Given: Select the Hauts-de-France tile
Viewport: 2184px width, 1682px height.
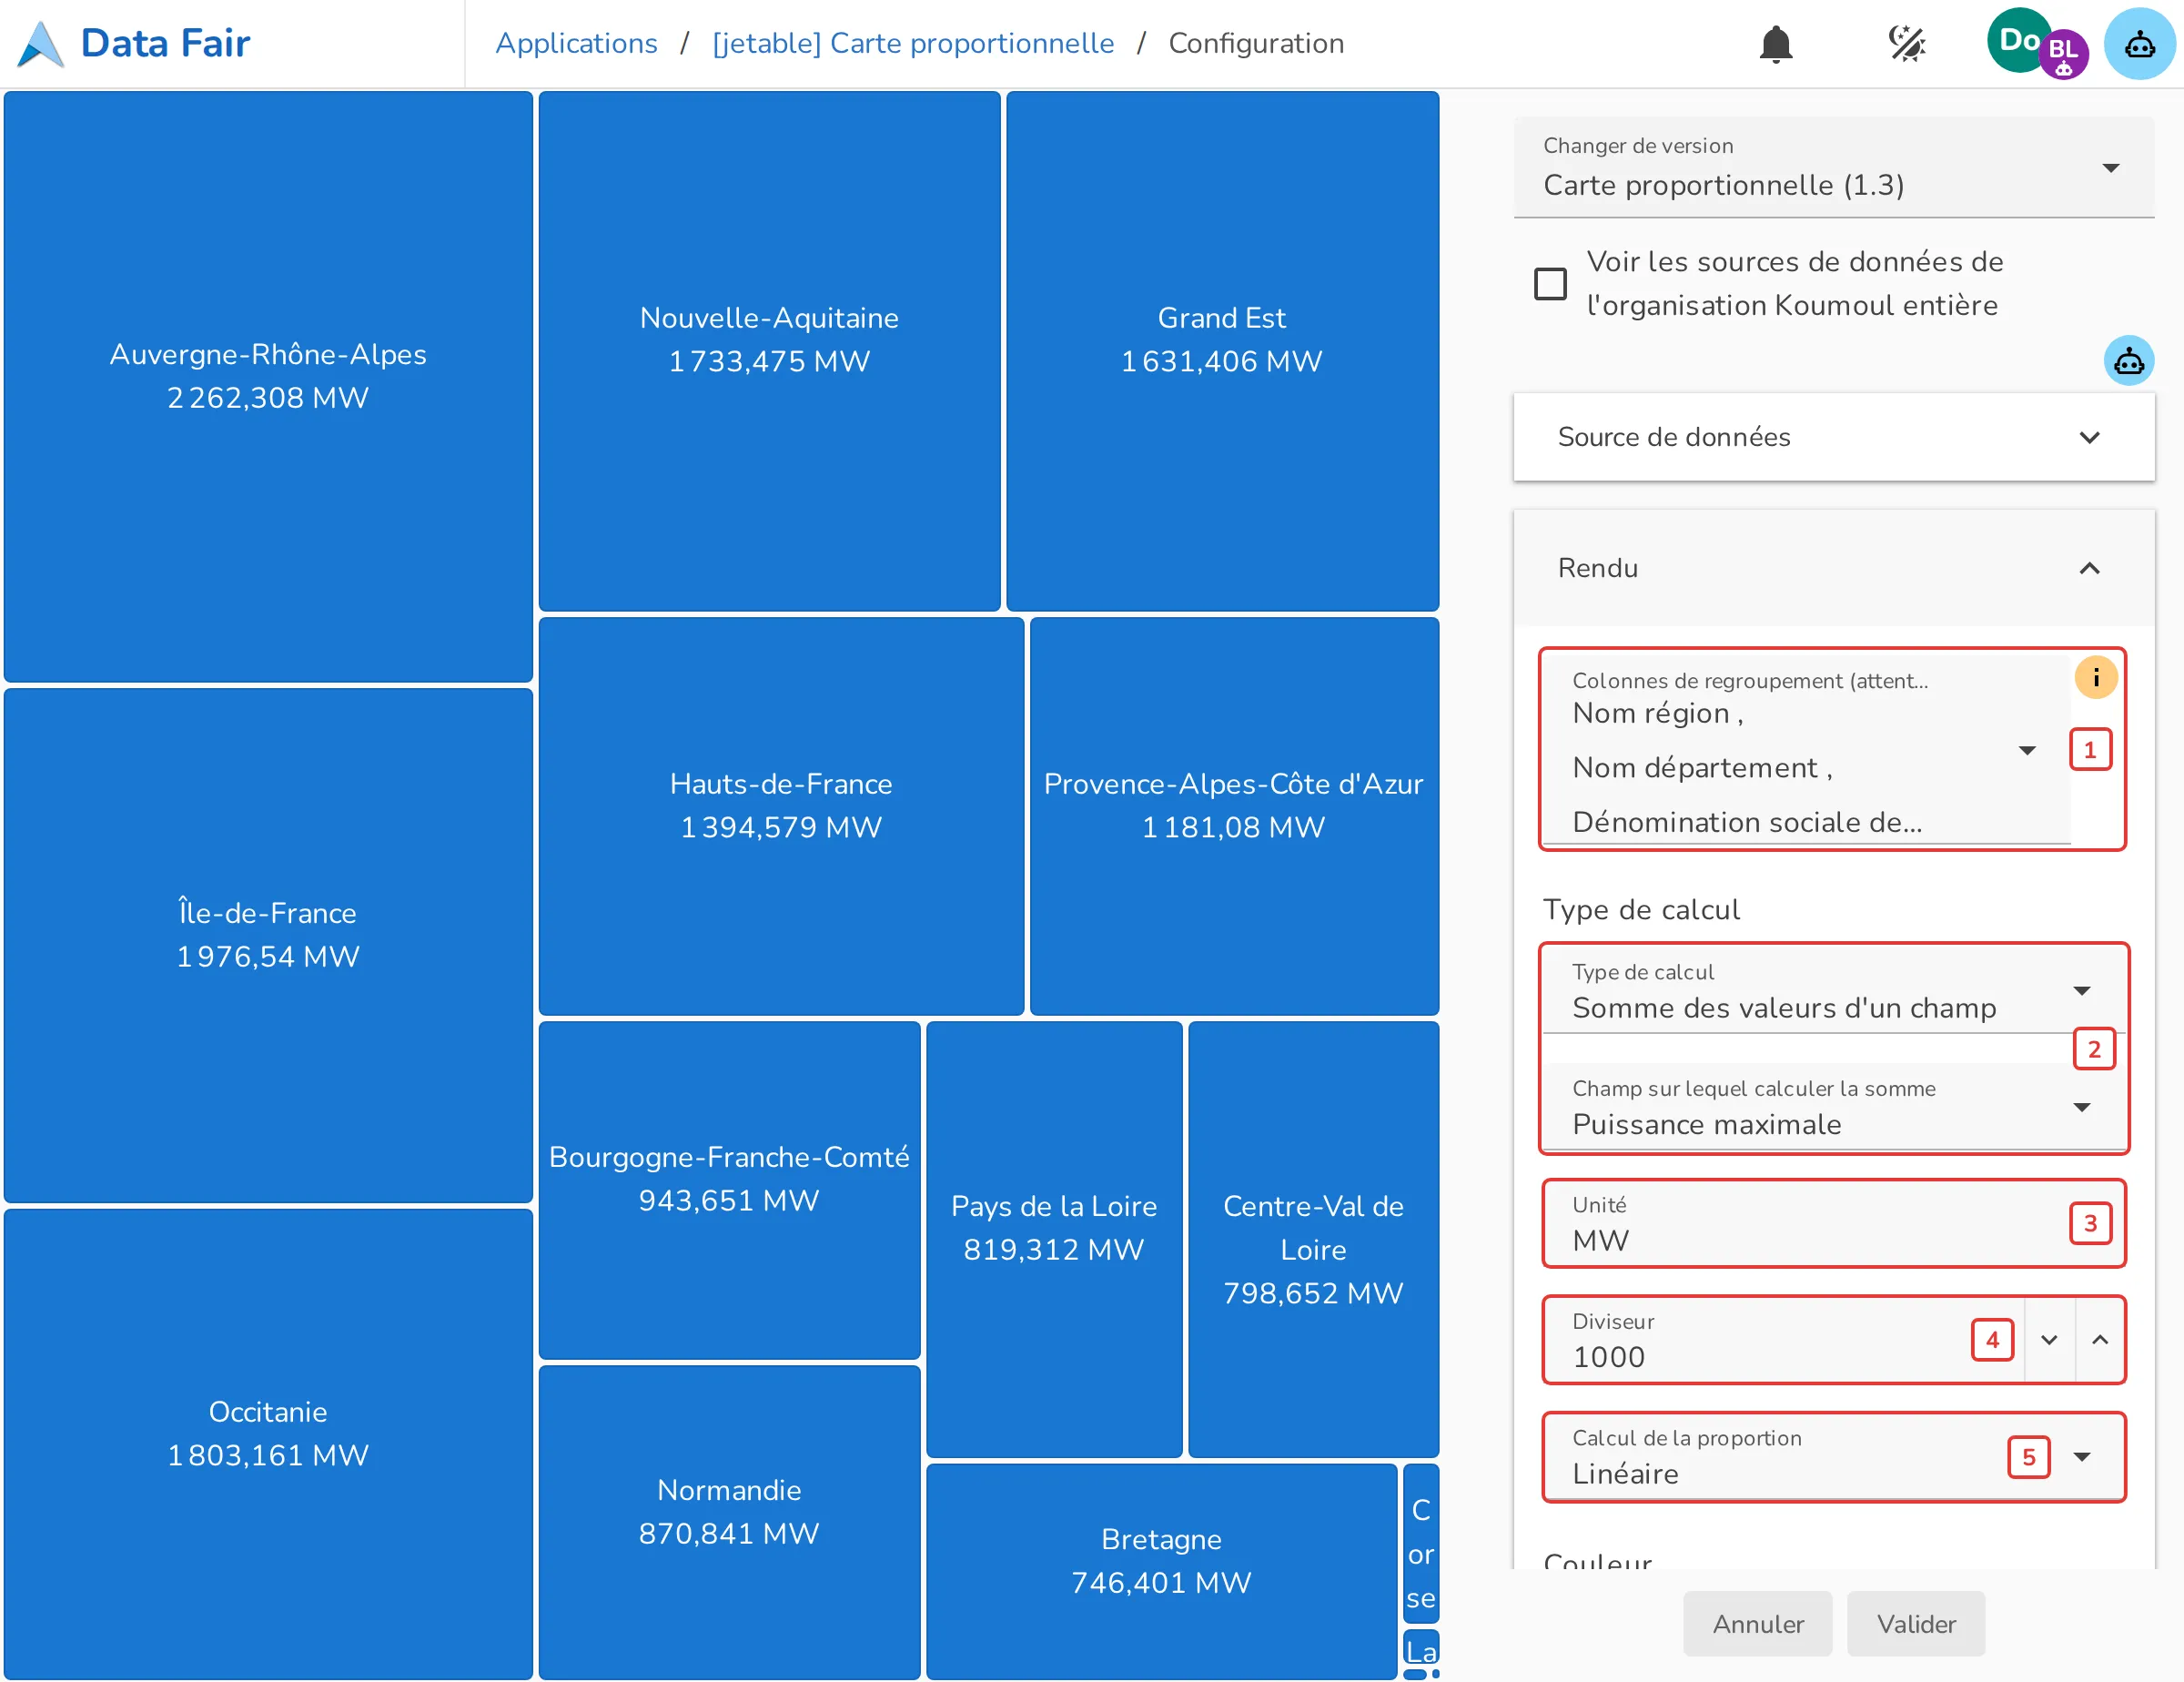Looking at the screenshot, I should pyautogui.click(x=781, y=816).
